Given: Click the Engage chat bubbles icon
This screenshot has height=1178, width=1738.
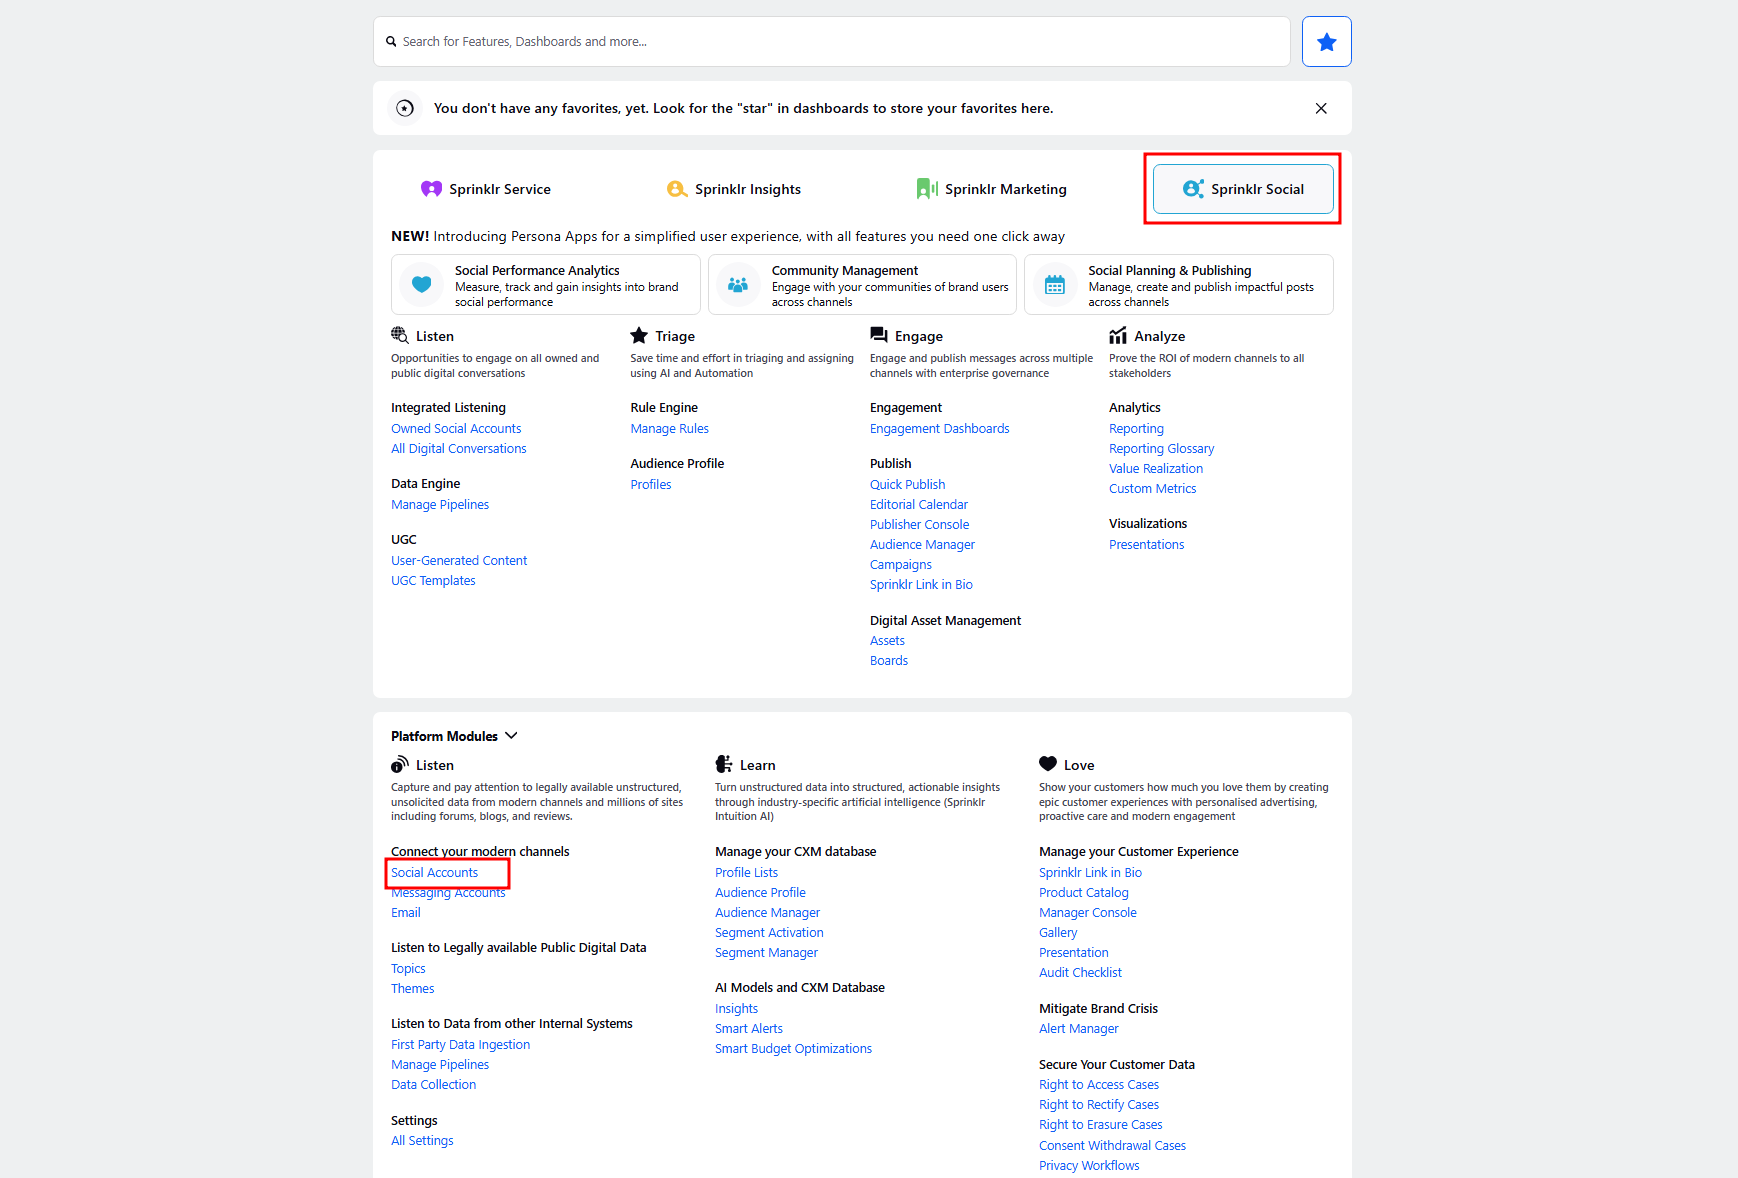Looking at the screenshot, I should click(x=879, y=336).
